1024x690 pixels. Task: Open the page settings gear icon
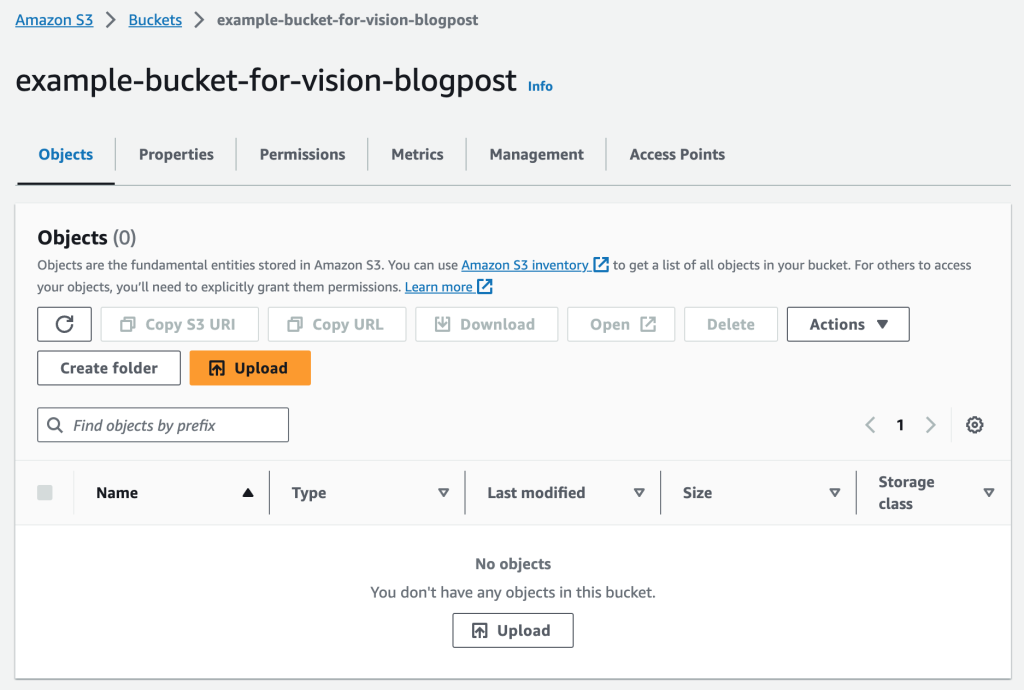[x=974, y=424]
